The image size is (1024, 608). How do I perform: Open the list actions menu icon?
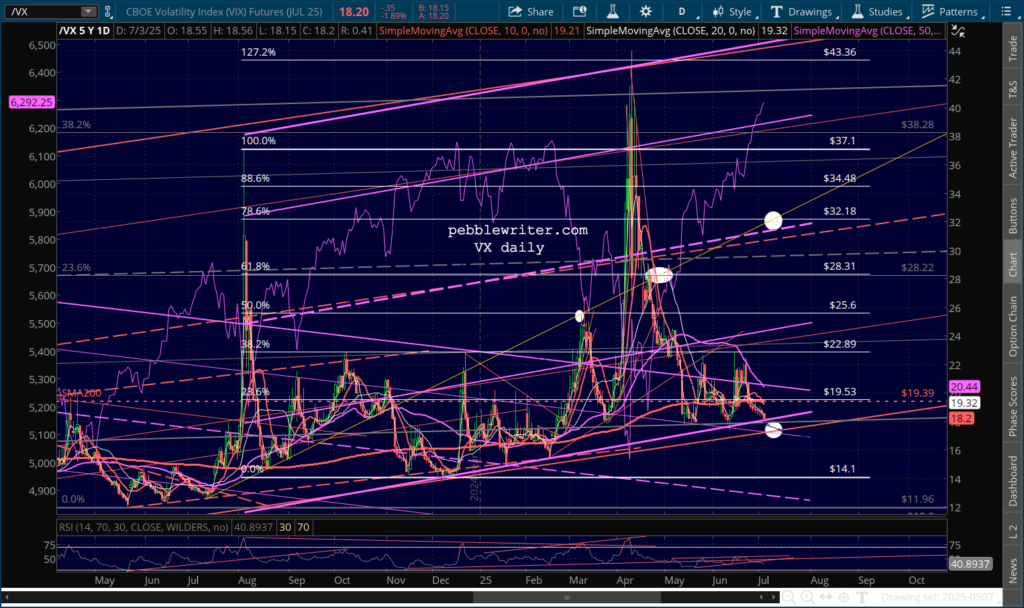pyautogui.click(x=1006, y=12)
